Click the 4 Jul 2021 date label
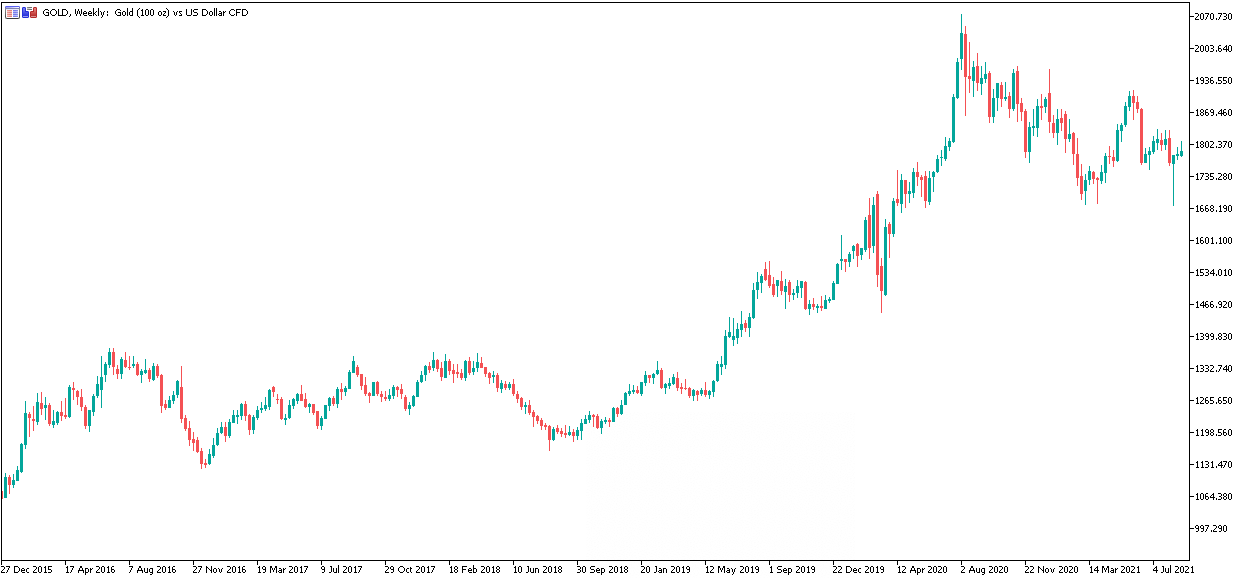The height and width of the screenshot is (578, 1241). tap(1175, 569)
